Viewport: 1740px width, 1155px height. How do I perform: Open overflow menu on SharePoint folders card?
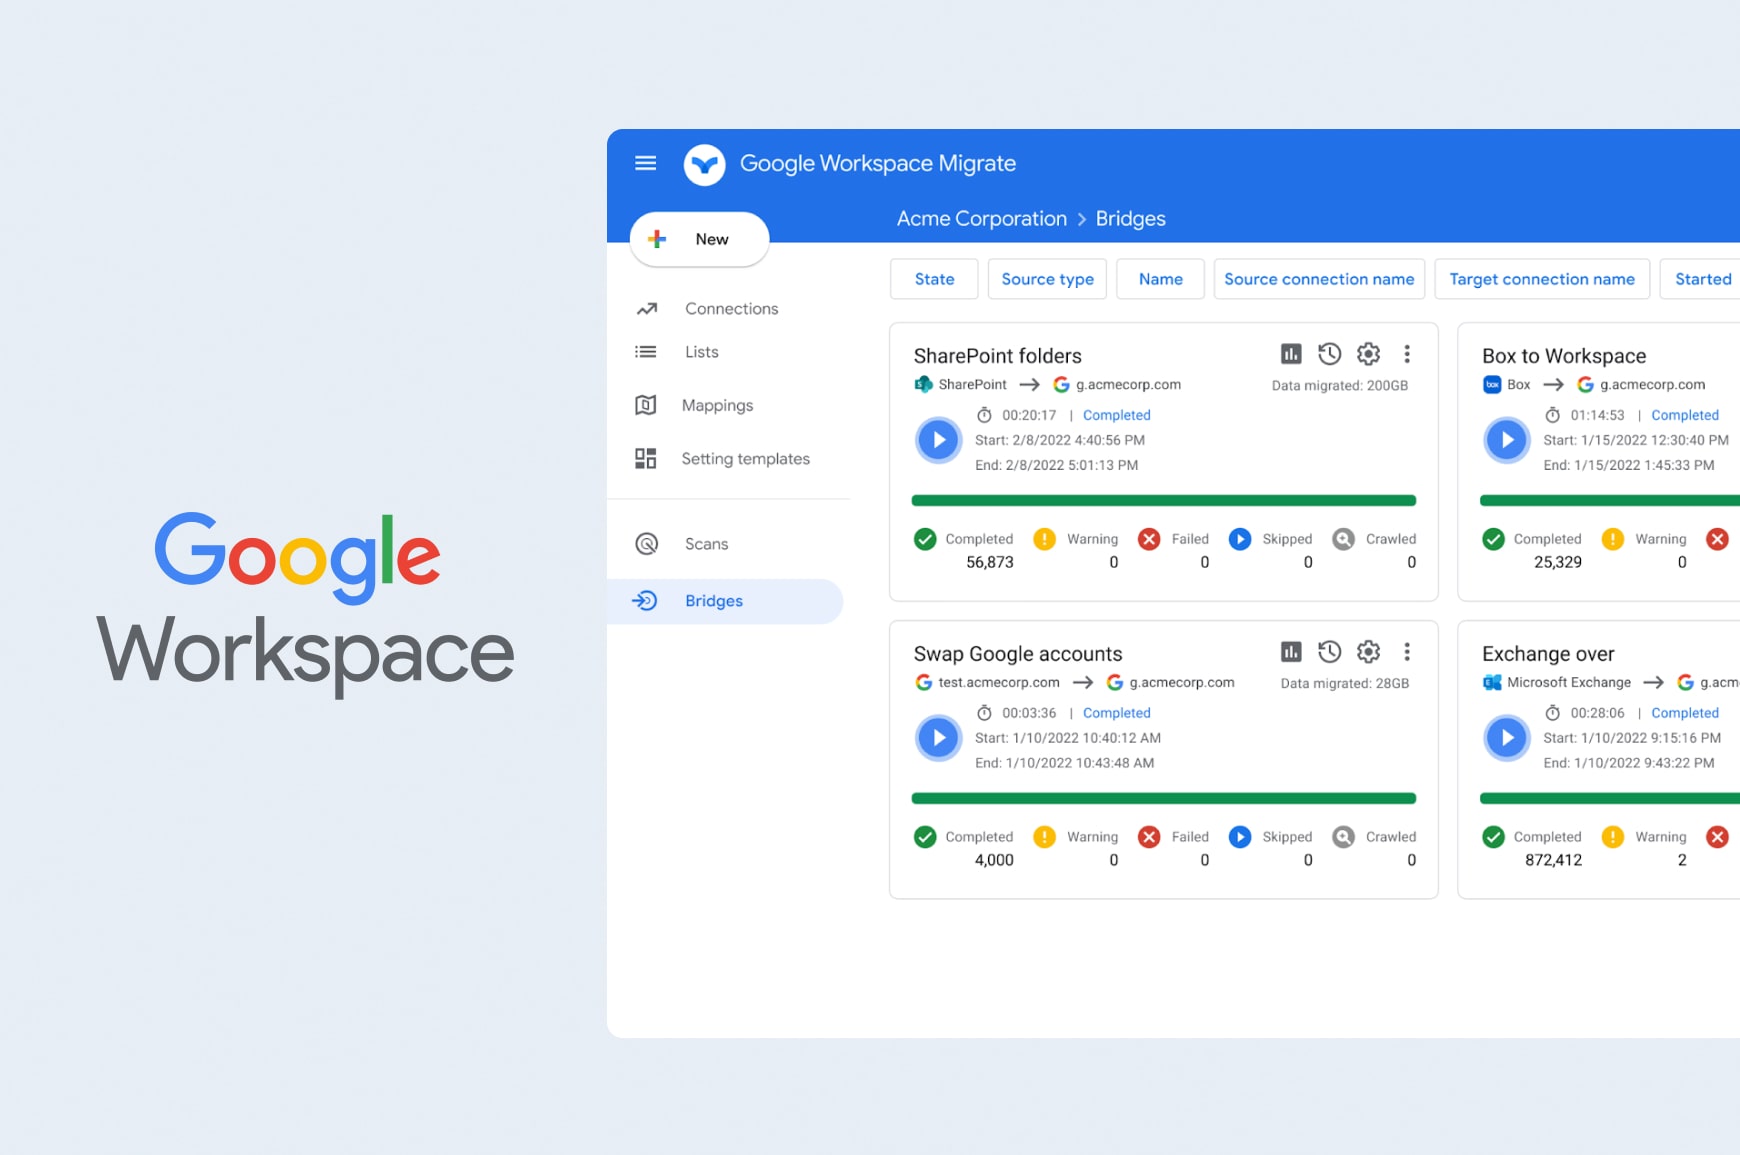tap(1407, 353)
